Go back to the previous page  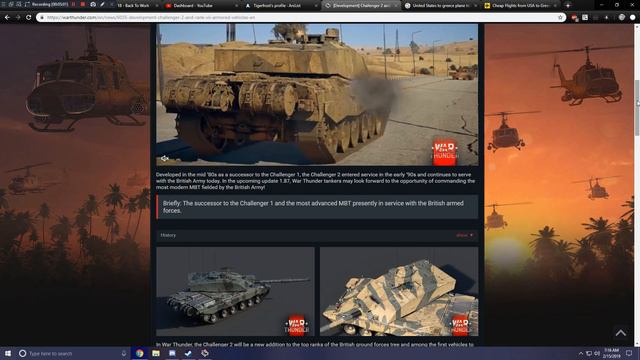[x=7, y=18]
